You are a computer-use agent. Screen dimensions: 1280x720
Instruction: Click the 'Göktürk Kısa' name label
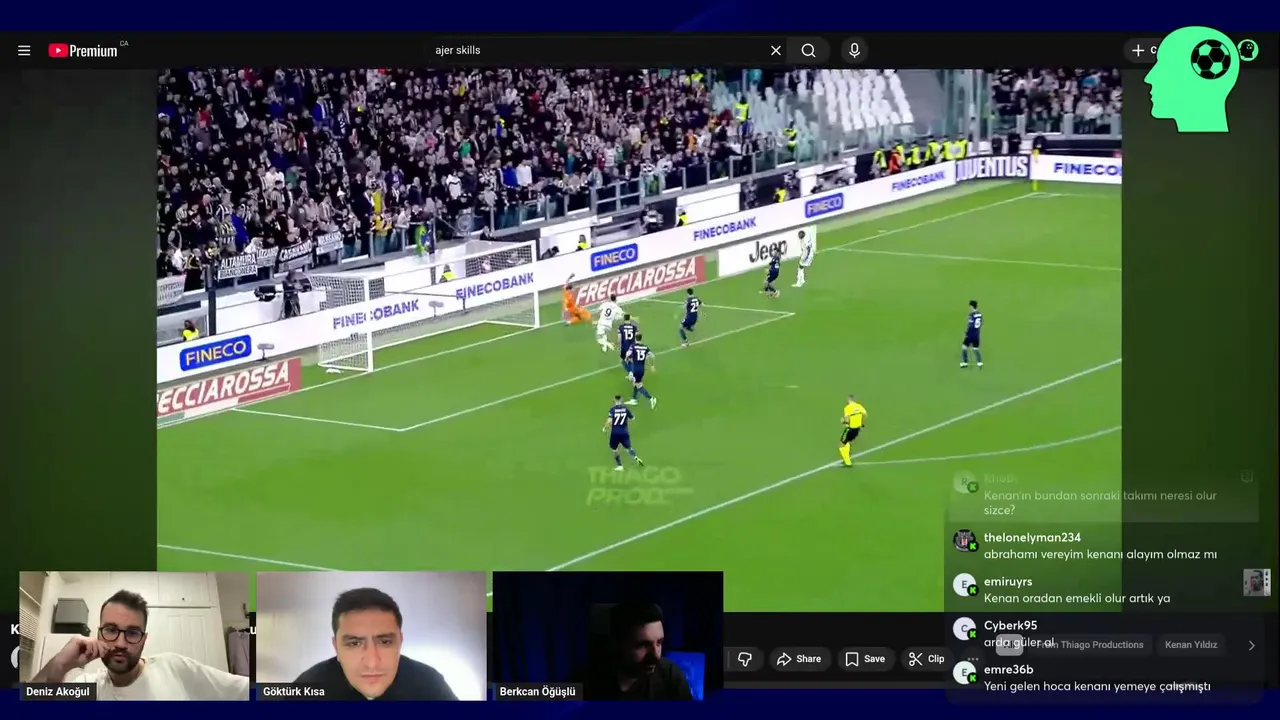293,692
